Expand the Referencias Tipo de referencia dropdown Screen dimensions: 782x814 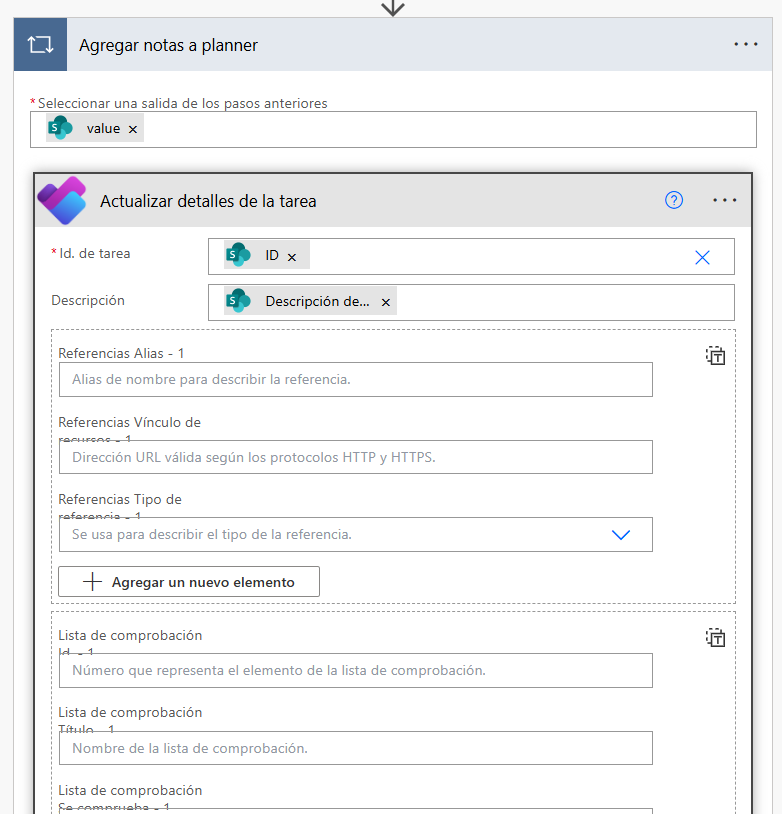[620, 535]
